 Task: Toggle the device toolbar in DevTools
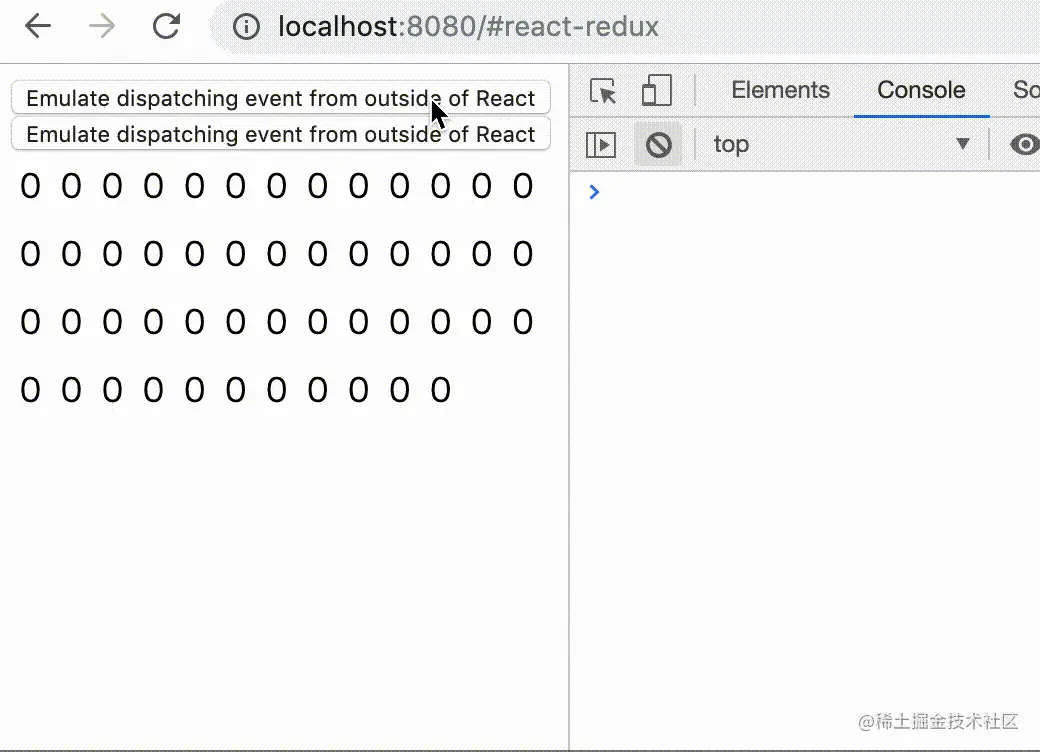(x=656, y=90)
